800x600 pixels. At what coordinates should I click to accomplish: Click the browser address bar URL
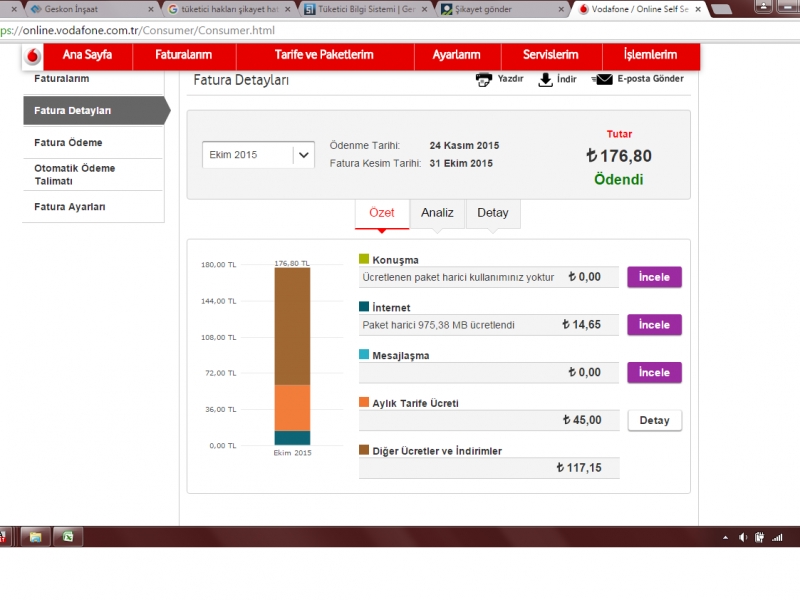(x=138, y=30)
